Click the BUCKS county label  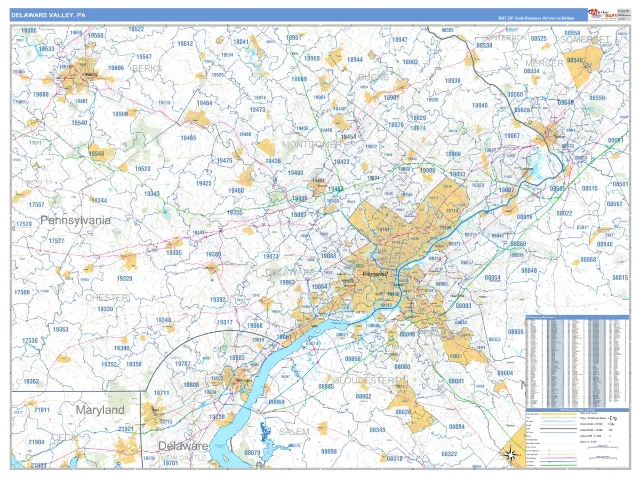pyautogui.click(x=373, y=77)
